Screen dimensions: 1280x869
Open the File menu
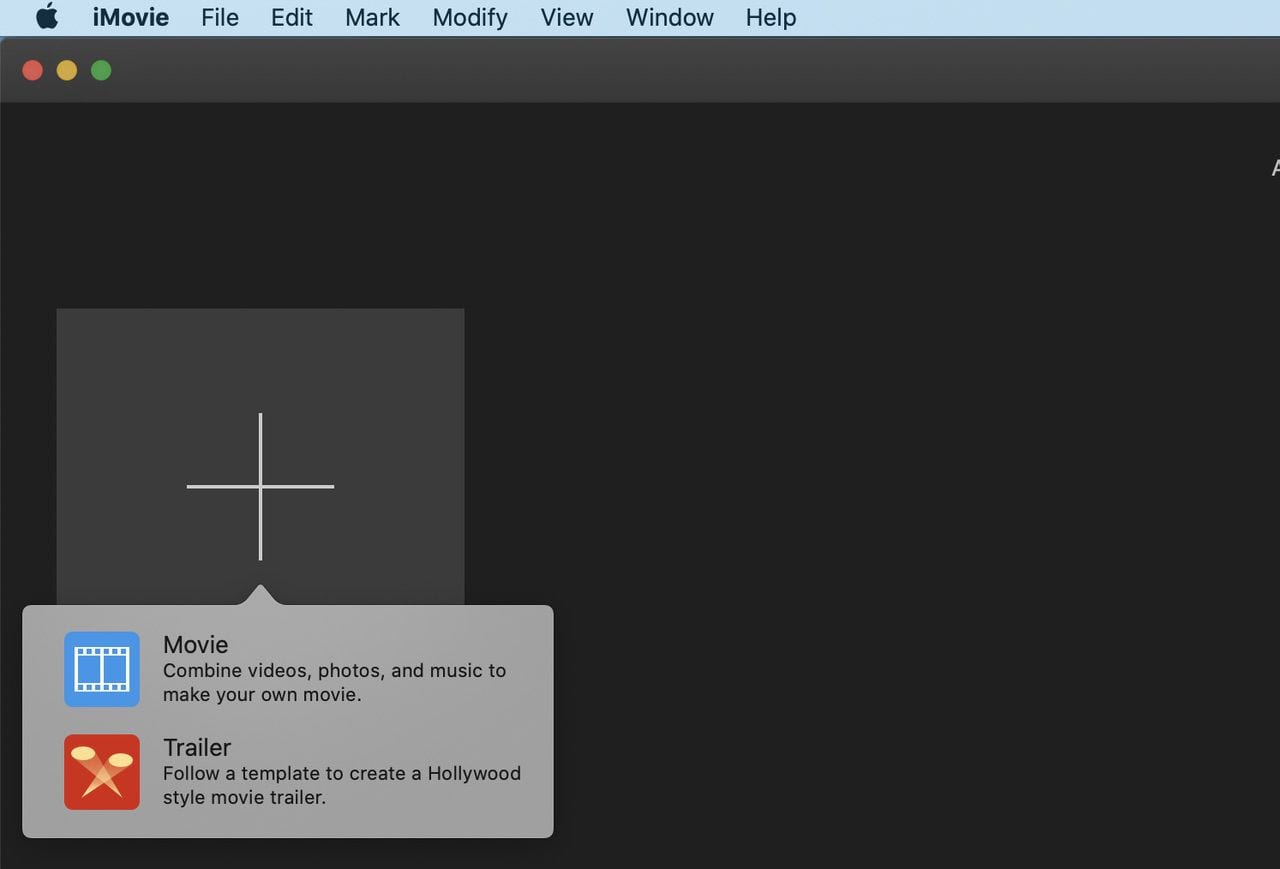pyautogui.click(x=220, y=17)
